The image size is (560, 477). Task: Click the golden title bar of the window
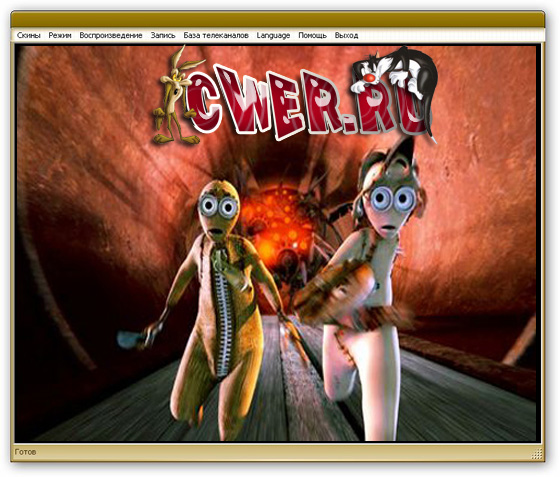(x=278, y=20)
